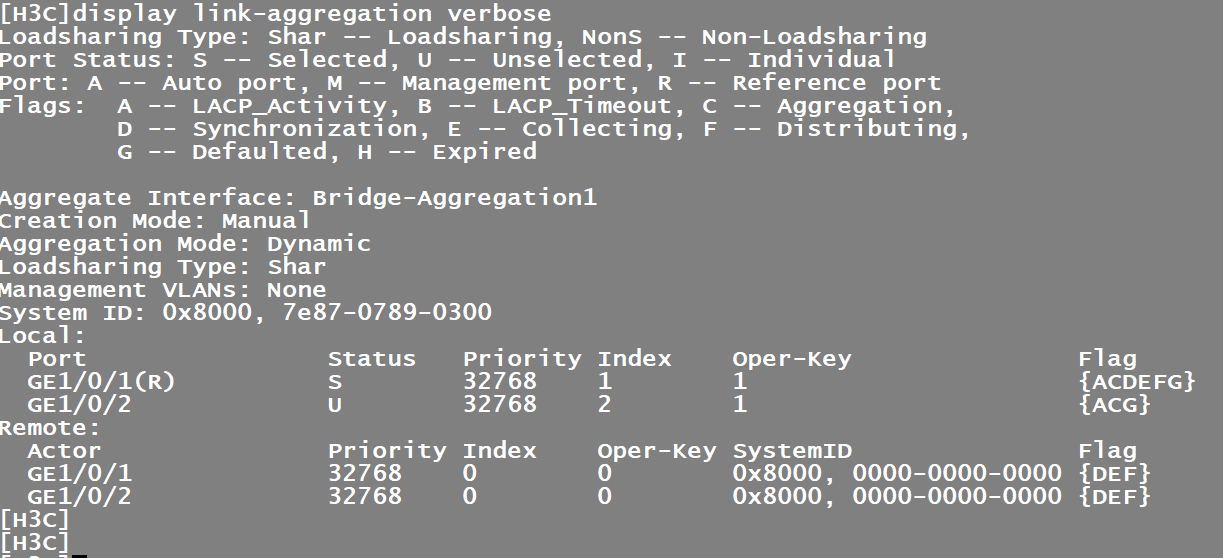
Task: Select the Bridge-Aggregation1 interface name
Action: coord(454,198)
